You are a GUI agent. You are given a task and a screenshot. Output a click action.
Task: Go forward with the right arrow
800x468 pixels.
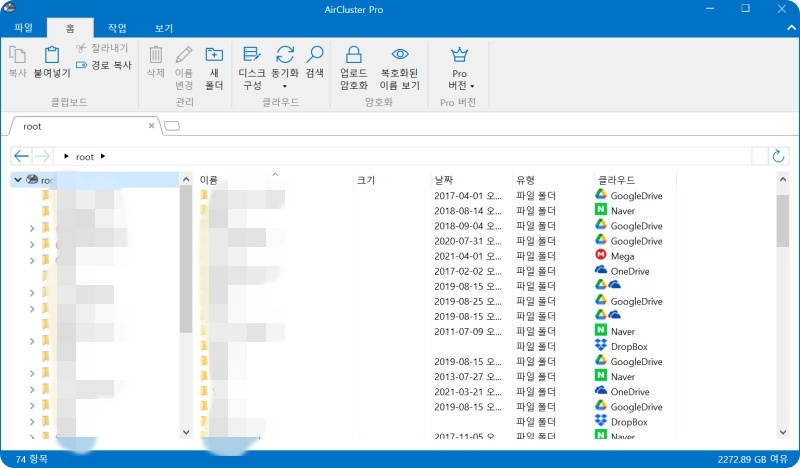click(43, 156)
